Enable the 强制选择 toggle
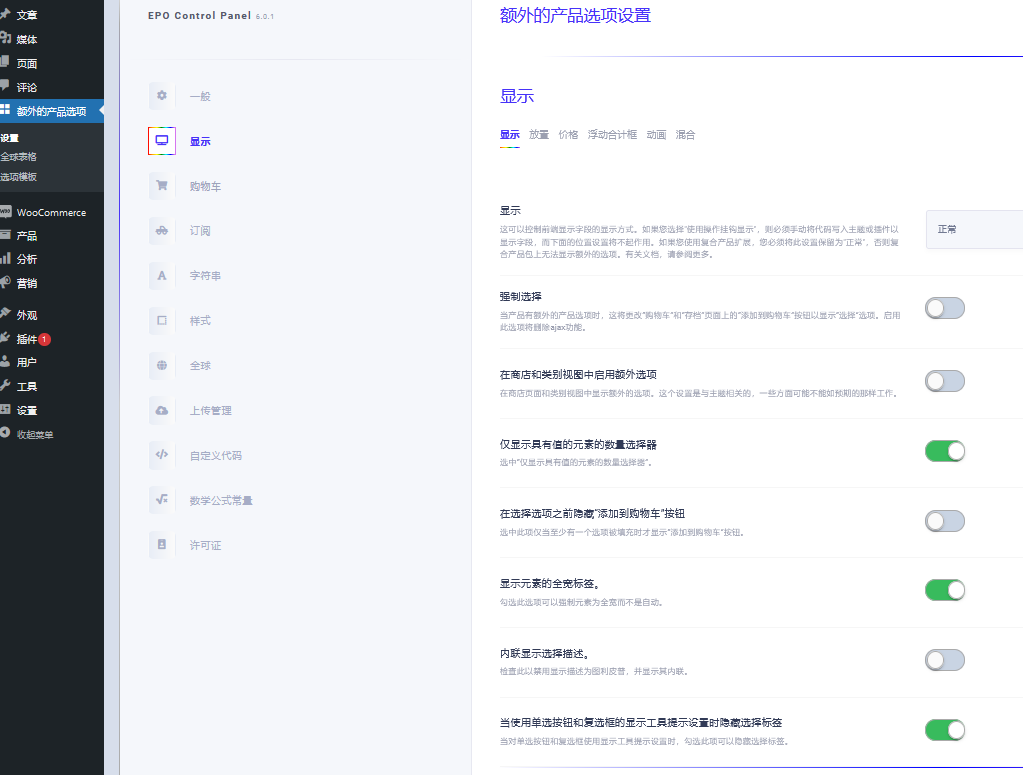Viewport: 1023px width, 775px height. coord(945,308)
